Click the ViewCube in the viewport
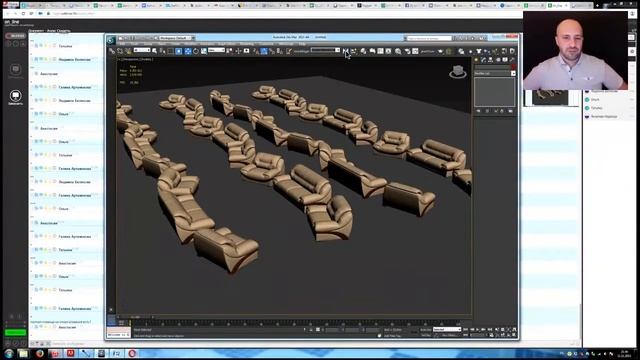The height and width of the screenshot is (360, 640). pos(458,72)
